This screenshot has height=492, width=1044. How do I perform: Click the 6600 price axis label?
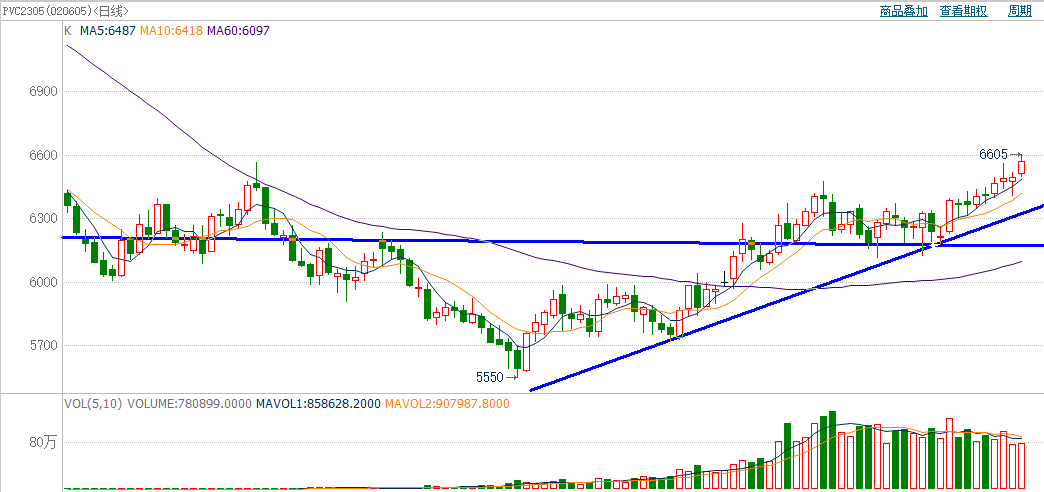pyautogui.click(x=41, y=155)
